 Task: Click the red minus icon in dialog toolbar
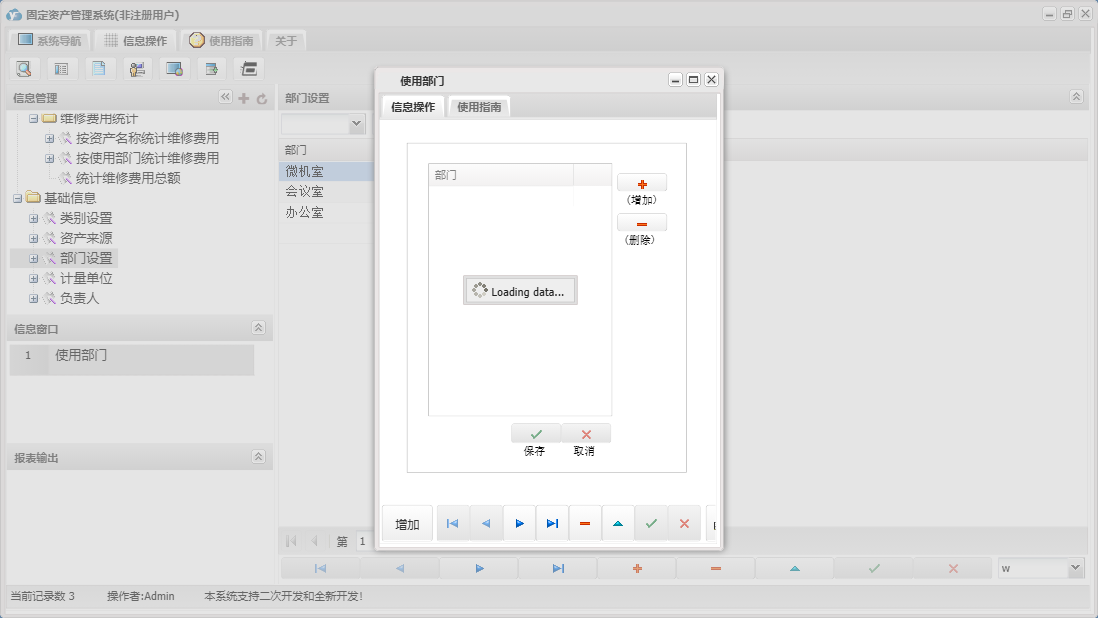click(585, 523)
